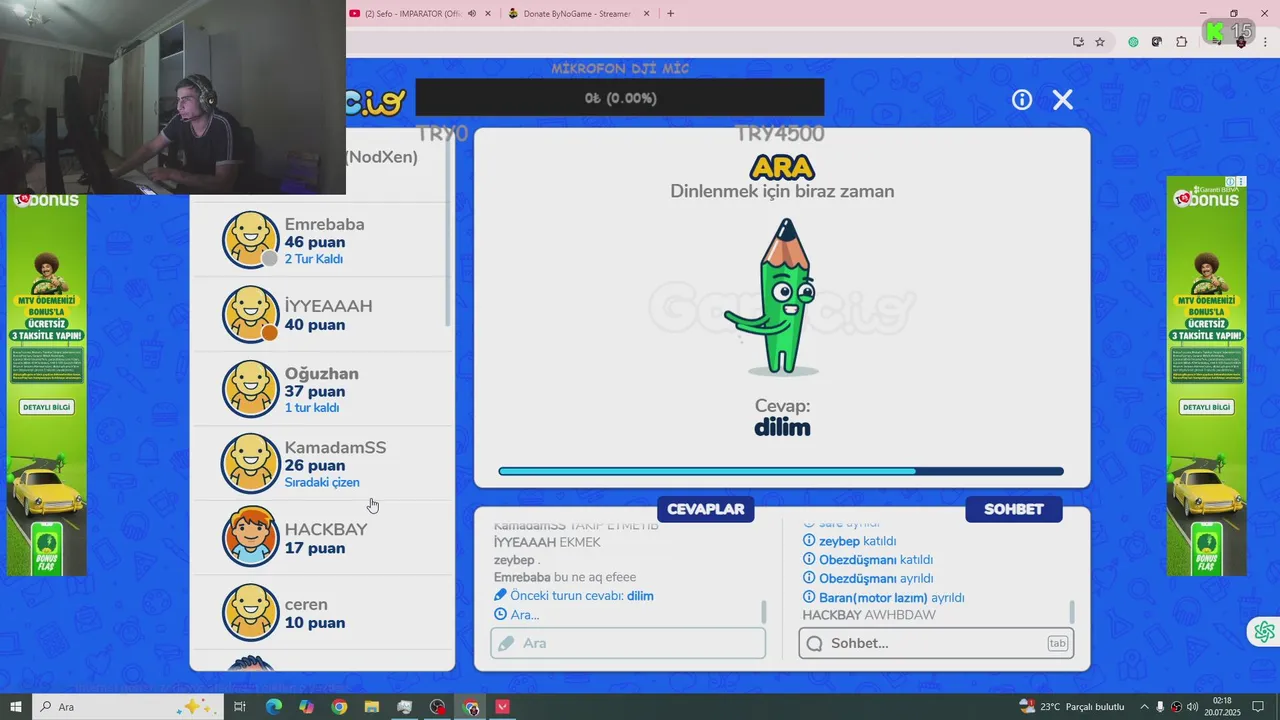Click the webcam overlay thumbnail
Image resolution: width=1280 pixels, height=720 pixels.
[x=173, y=97]
